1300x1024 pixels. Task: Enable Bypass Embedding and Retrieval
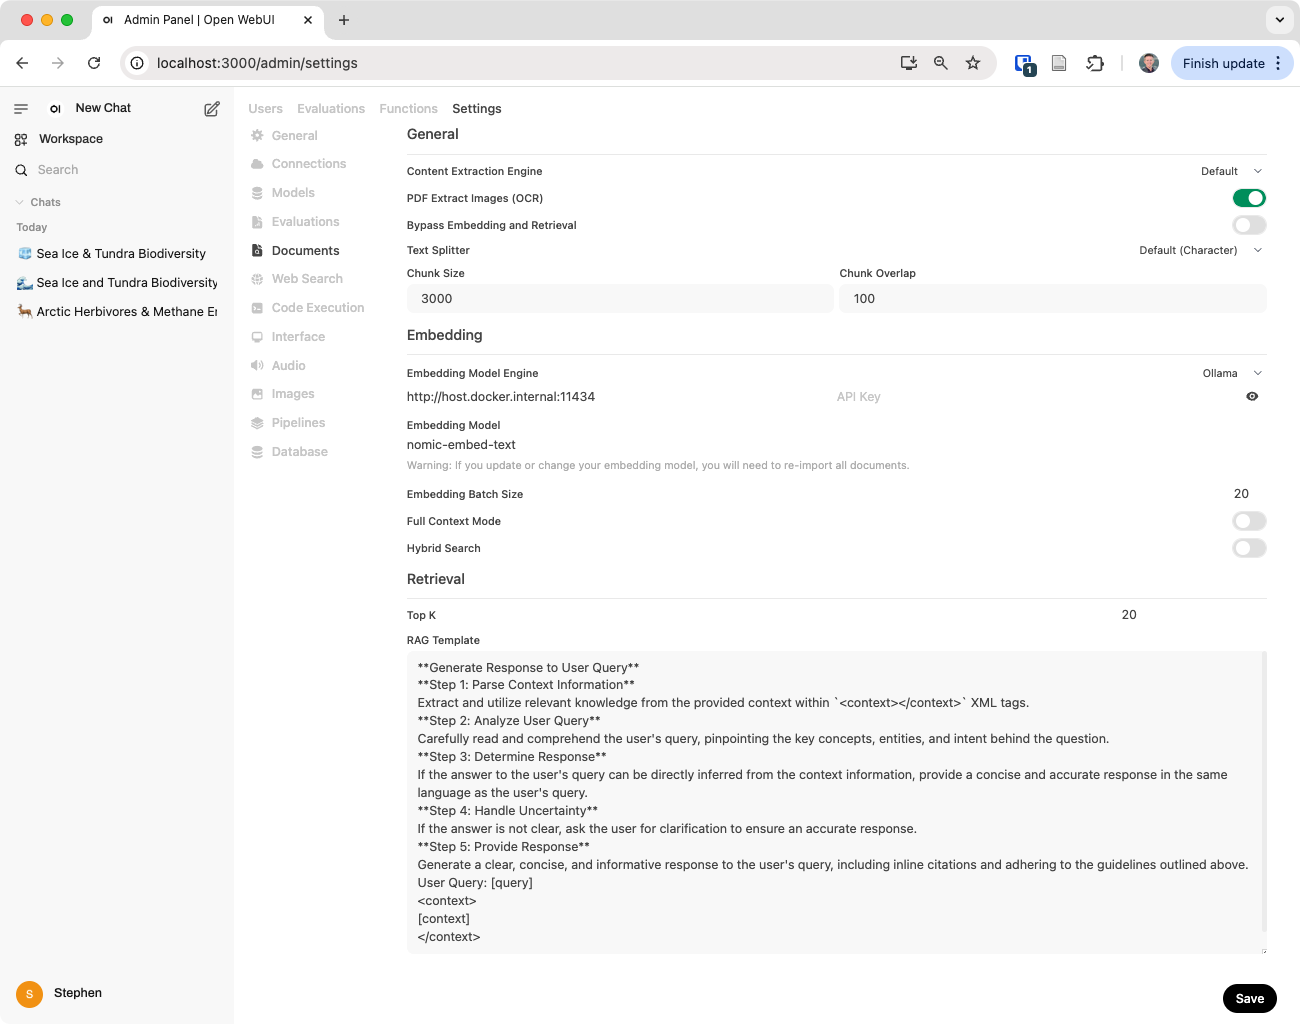(x=1248, y=225)
